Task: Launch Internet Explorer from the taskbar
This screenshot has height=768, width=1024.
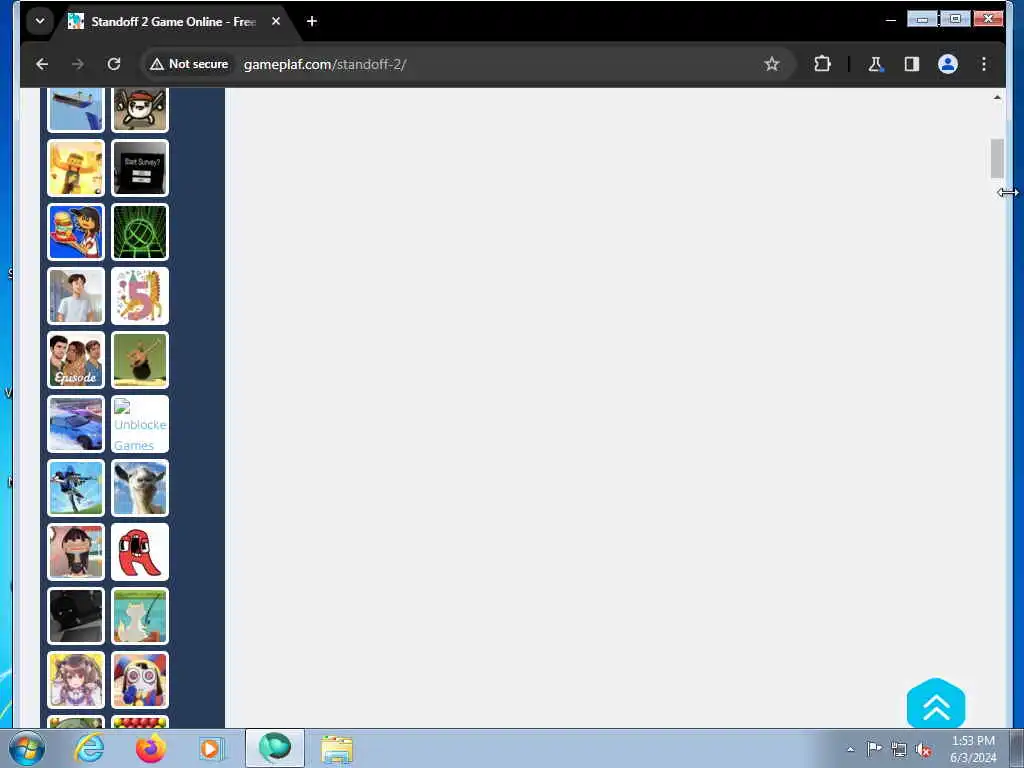Action: 89,748
